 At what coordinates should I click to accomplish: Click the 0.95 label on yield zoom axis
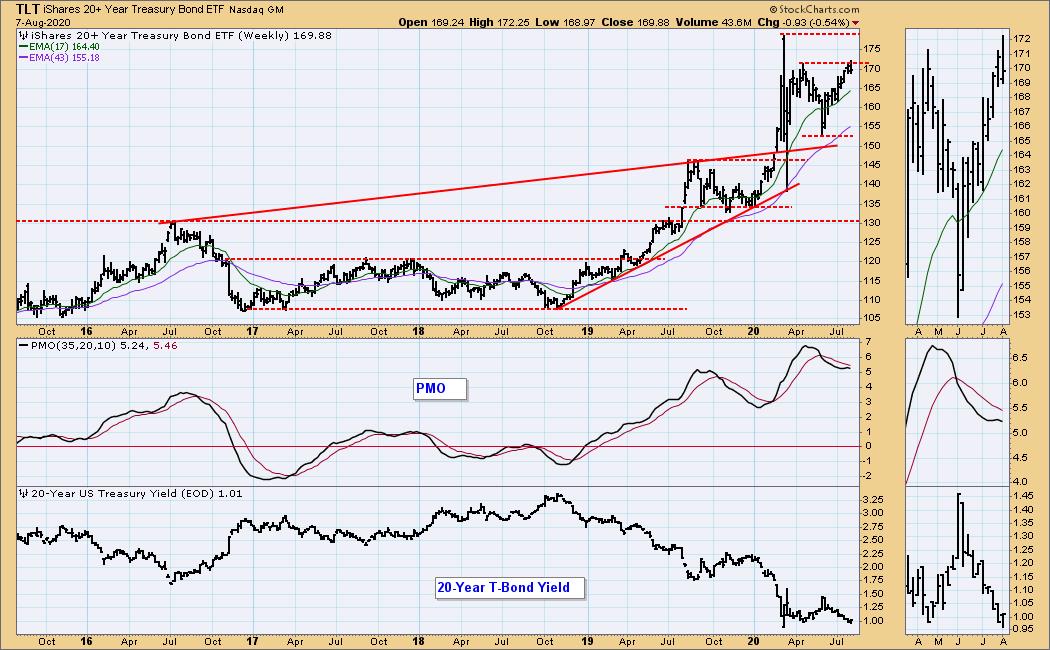pyautogui.click(x=1022, y=629)
